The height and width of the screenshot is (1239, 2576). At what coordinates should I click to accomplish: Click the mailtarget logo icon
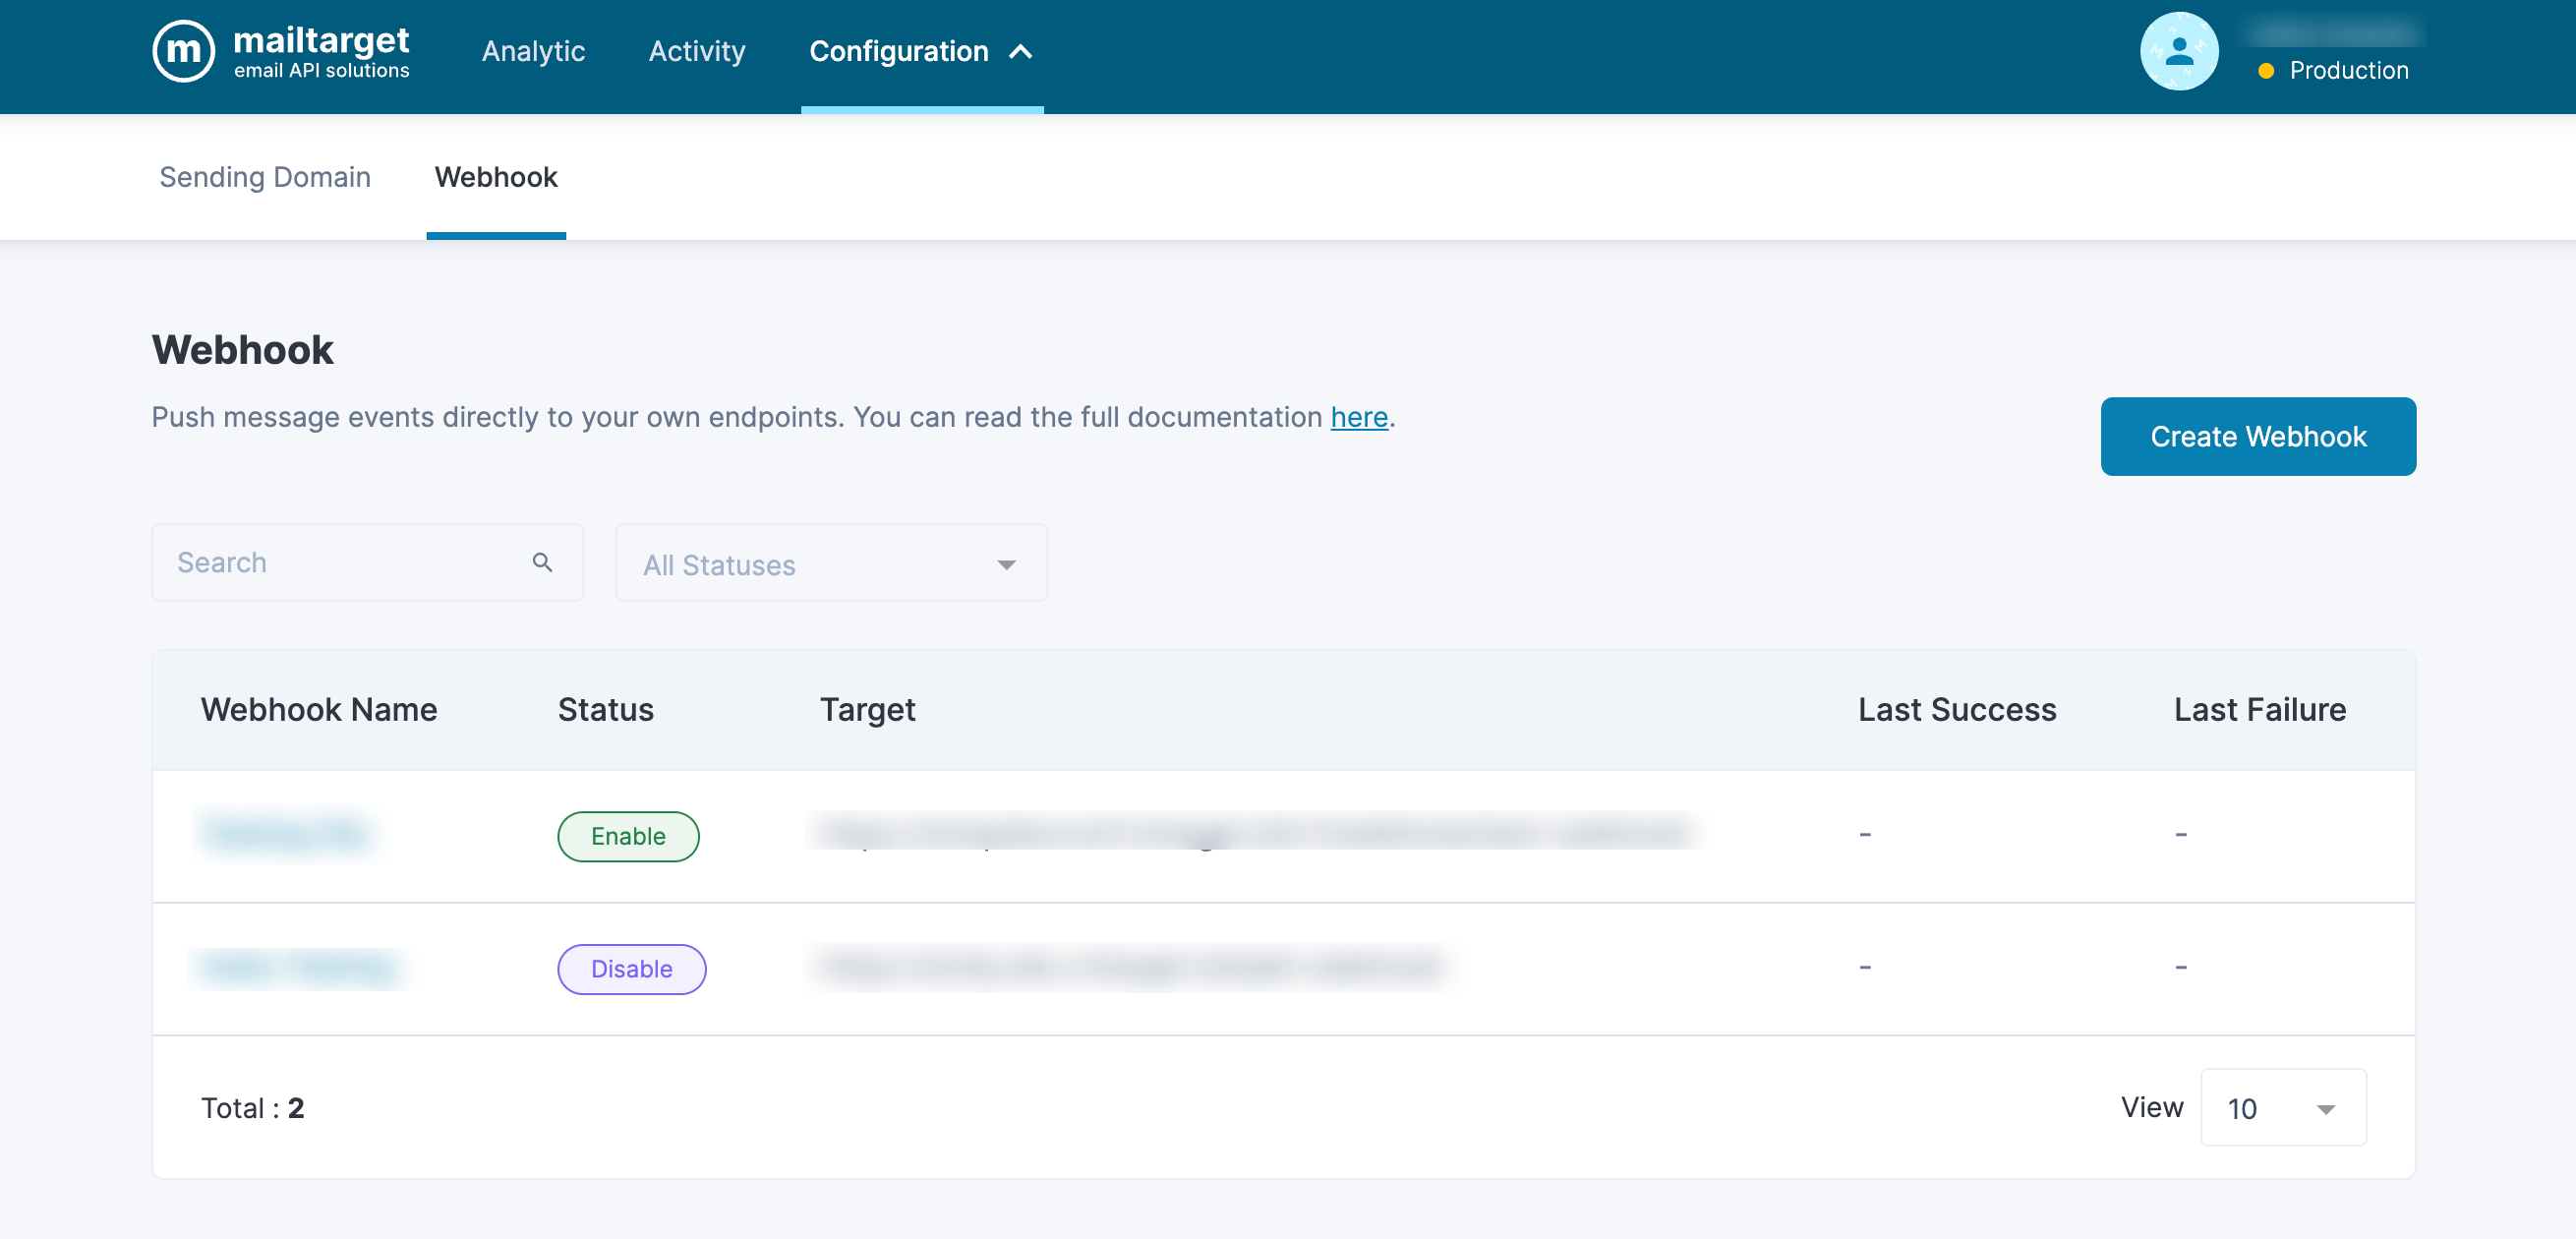(x=183, y=51)
